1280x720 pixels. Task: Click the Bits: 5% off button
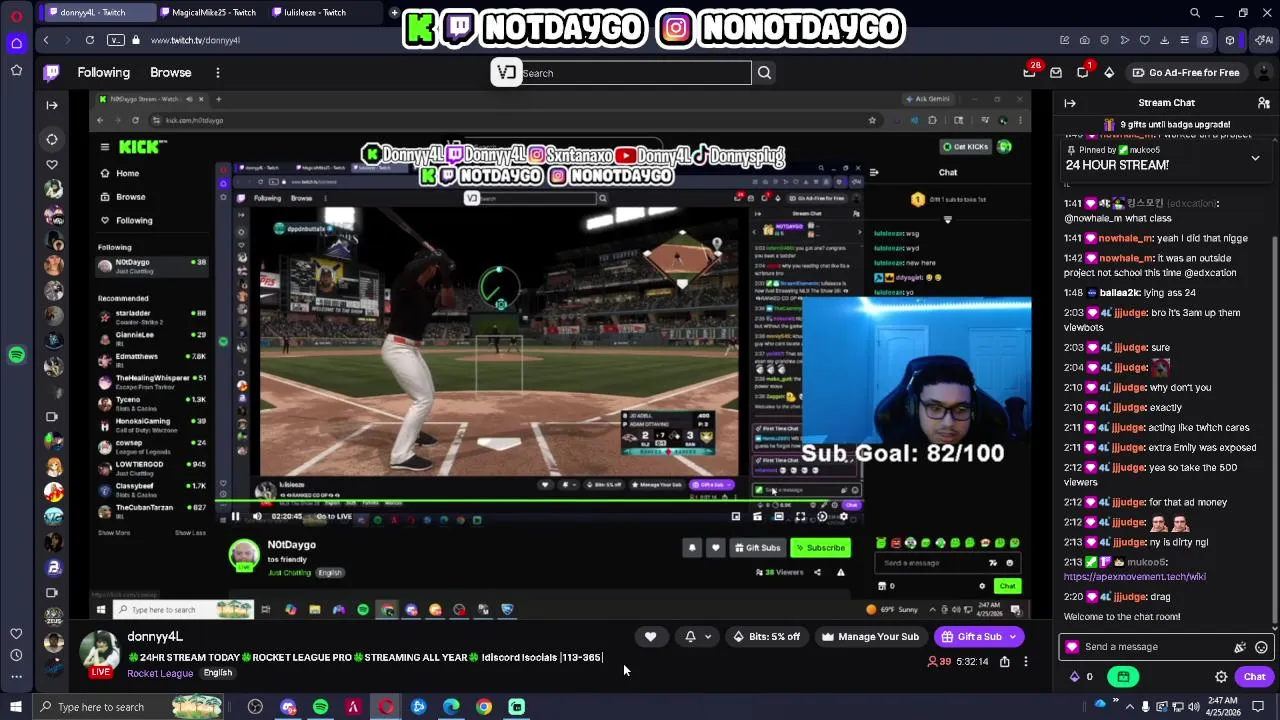point(767,637)
